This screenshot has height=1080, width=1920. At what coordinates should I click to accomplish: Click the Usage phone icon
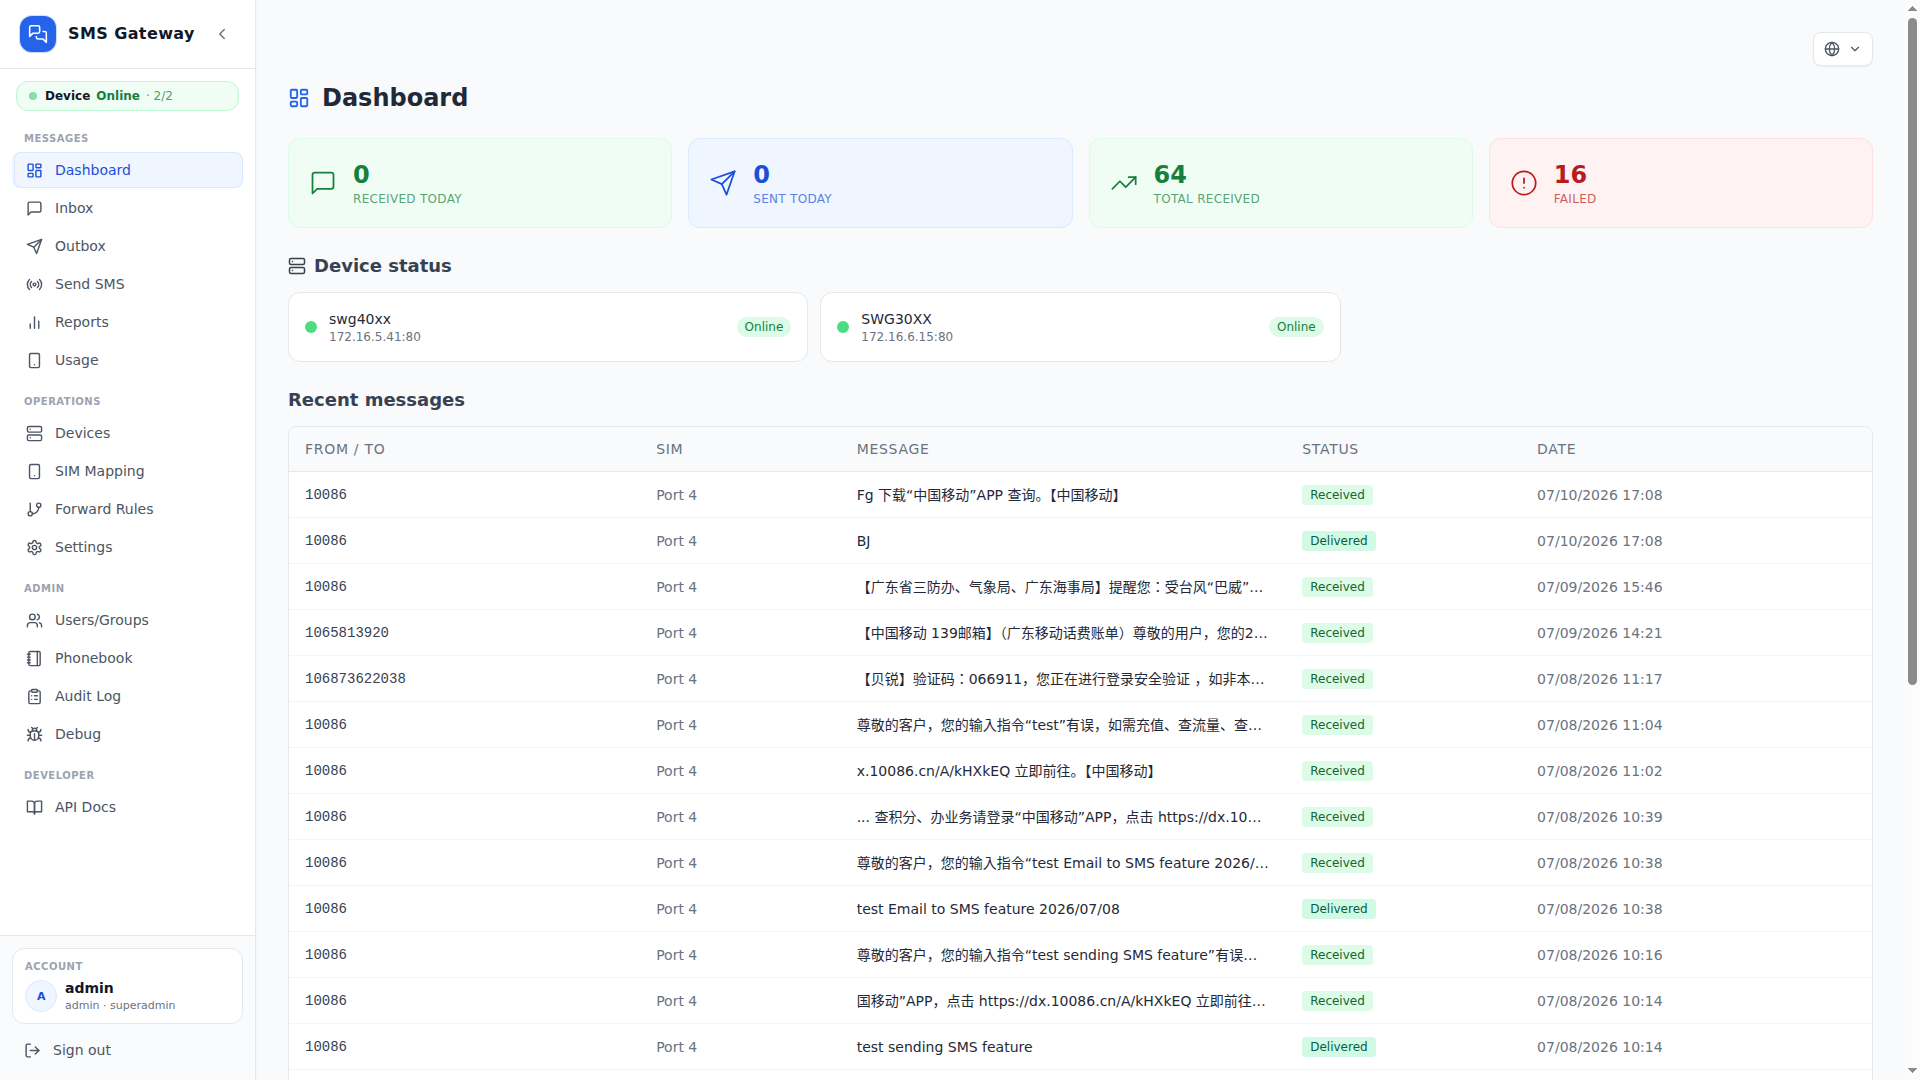35,360
